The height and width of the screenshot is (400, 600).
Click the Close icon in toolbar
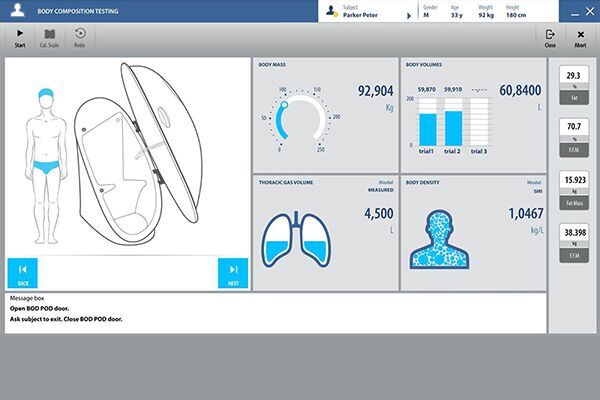[550, 36]
